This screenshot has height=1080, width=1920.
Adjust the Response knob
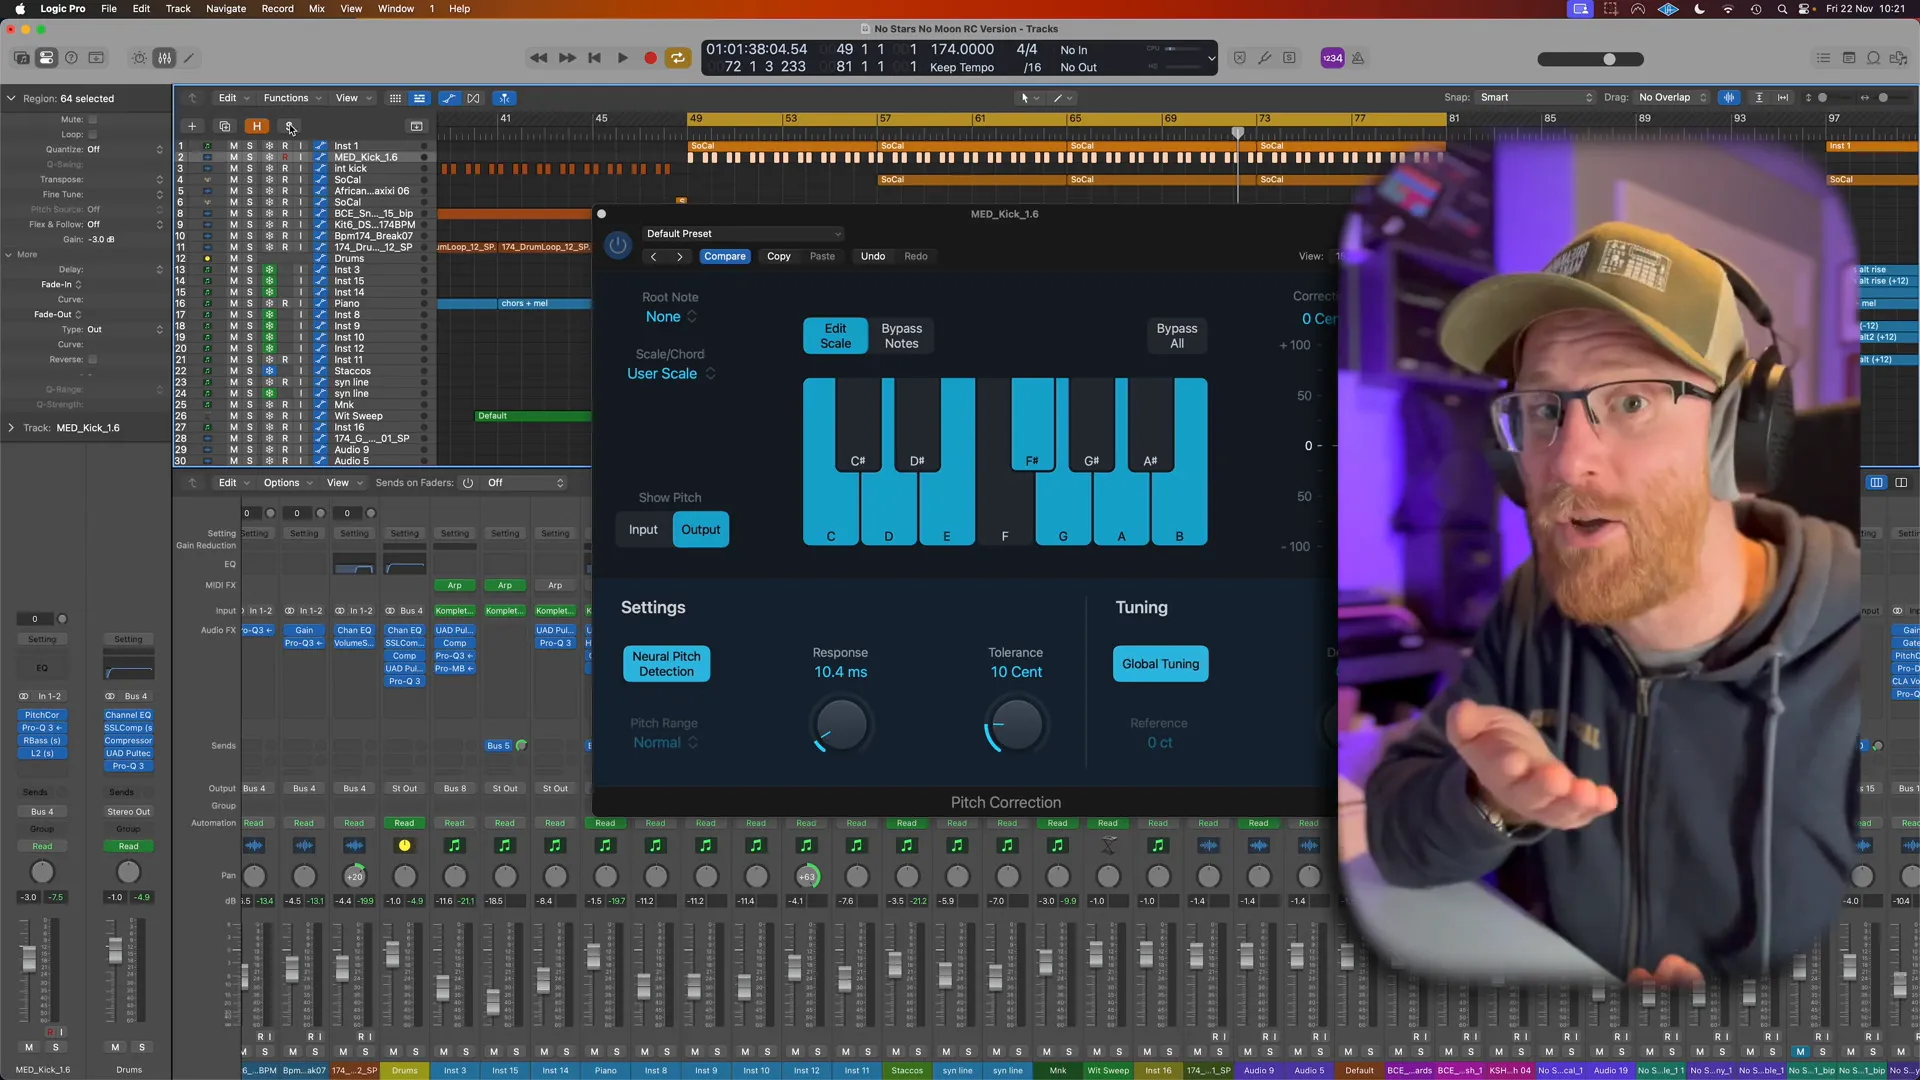click(840, 725)
